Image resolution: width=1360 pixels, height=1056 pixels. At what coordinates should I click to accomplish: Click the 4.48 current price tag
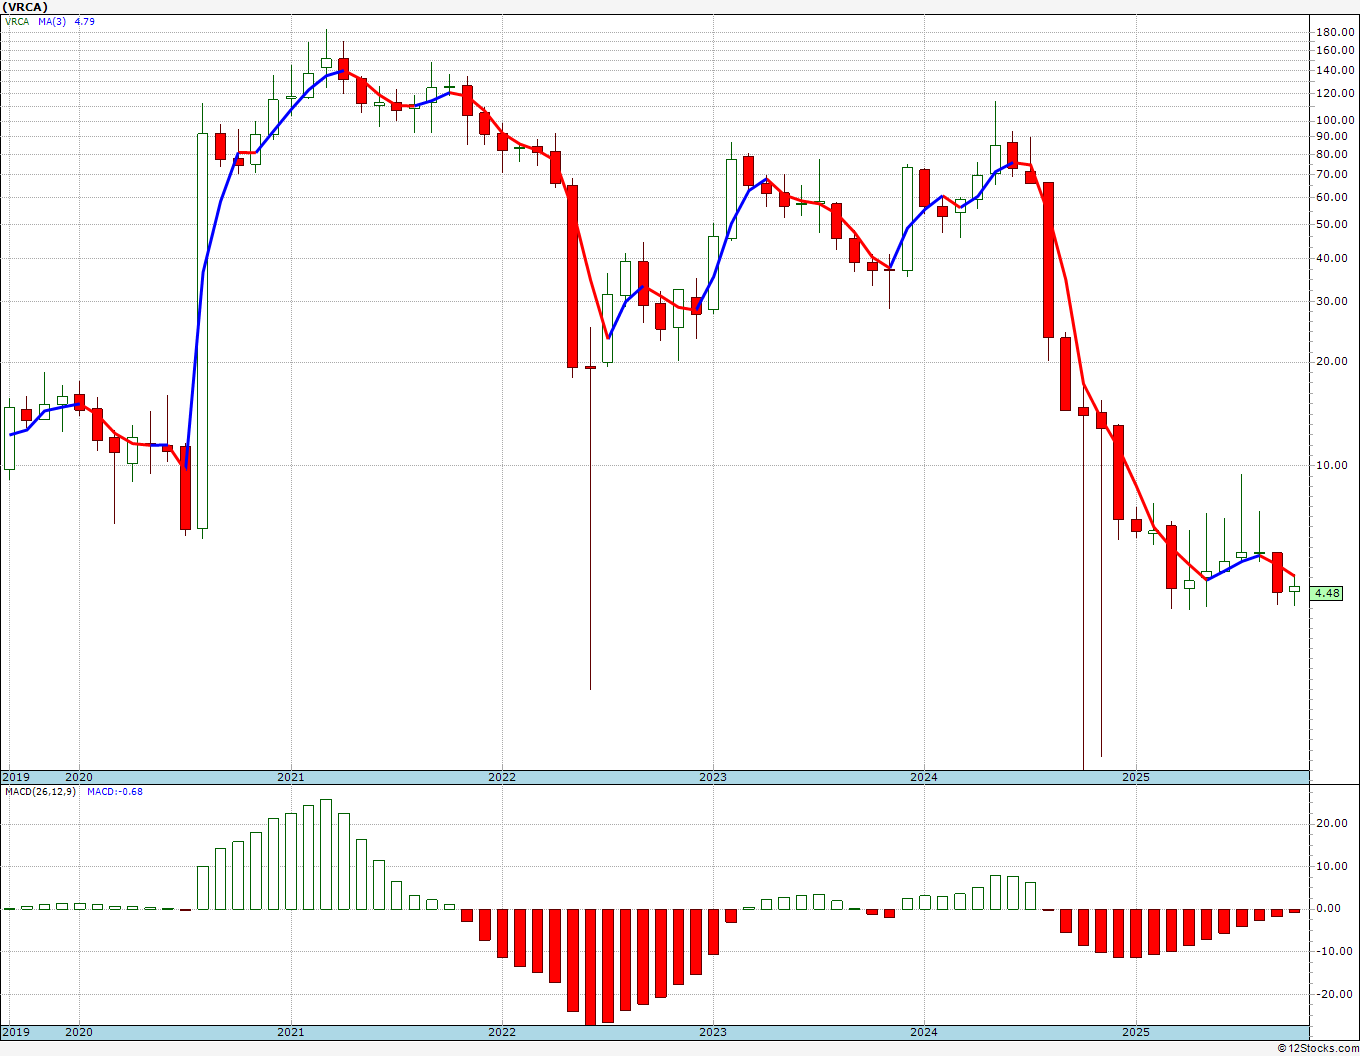pos(1327,593)
